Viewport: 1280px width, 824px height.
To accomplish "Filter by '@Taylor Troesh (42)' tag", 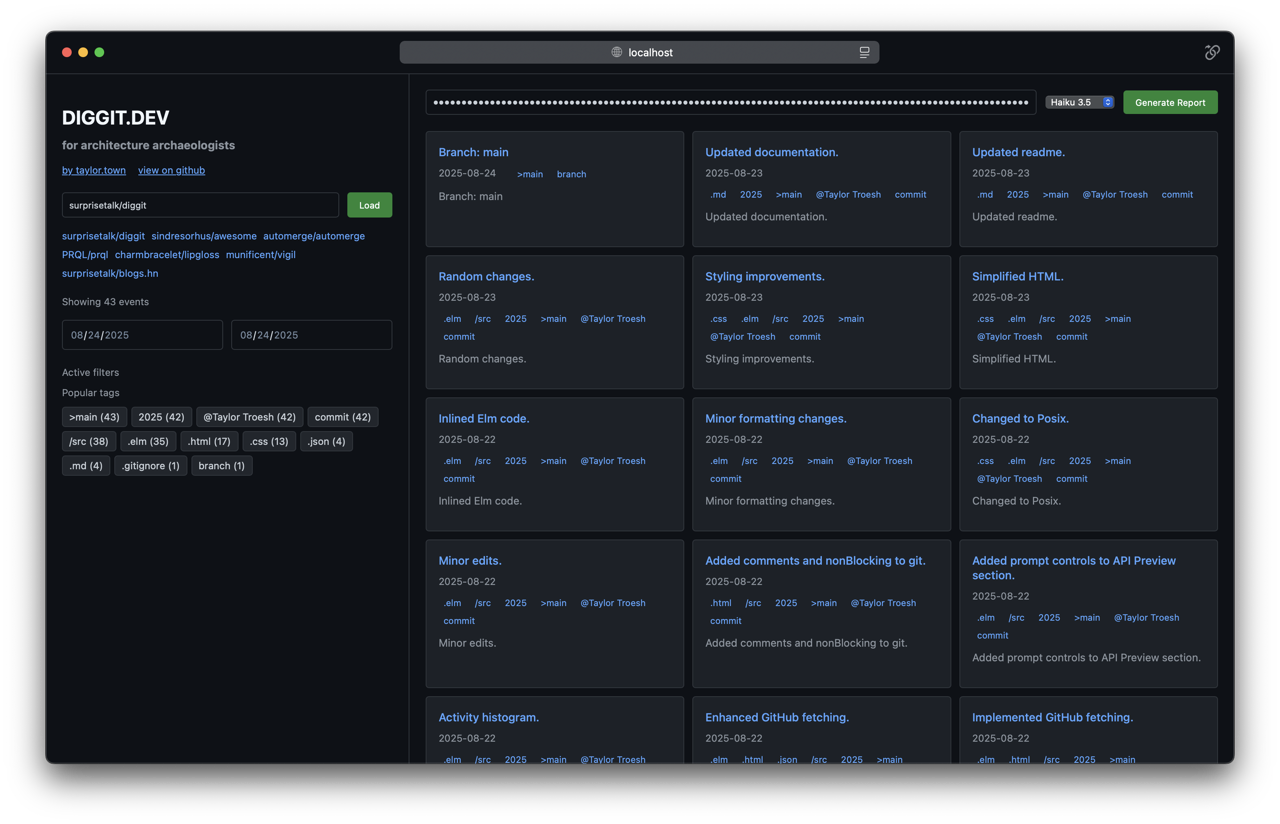I will pyautogui.click(x=249, y=417).
